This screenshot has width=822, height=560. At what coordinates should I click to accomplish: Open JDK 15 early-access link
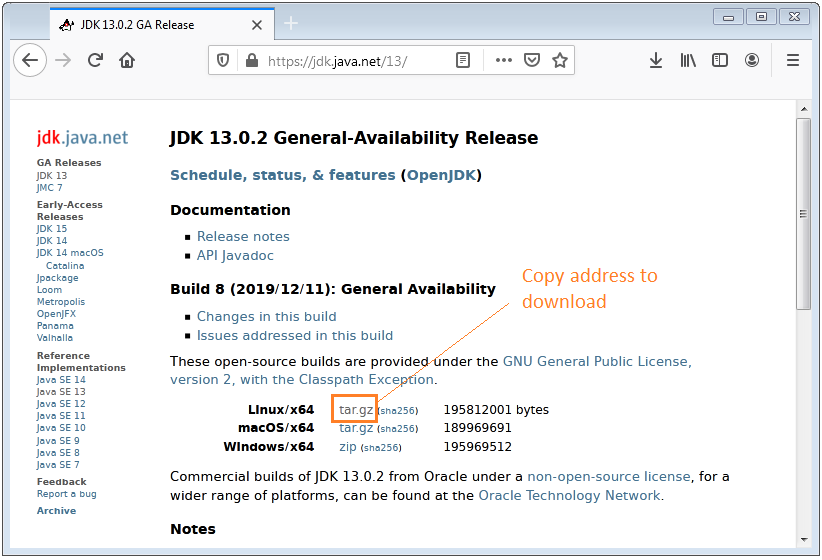point(52,229)
